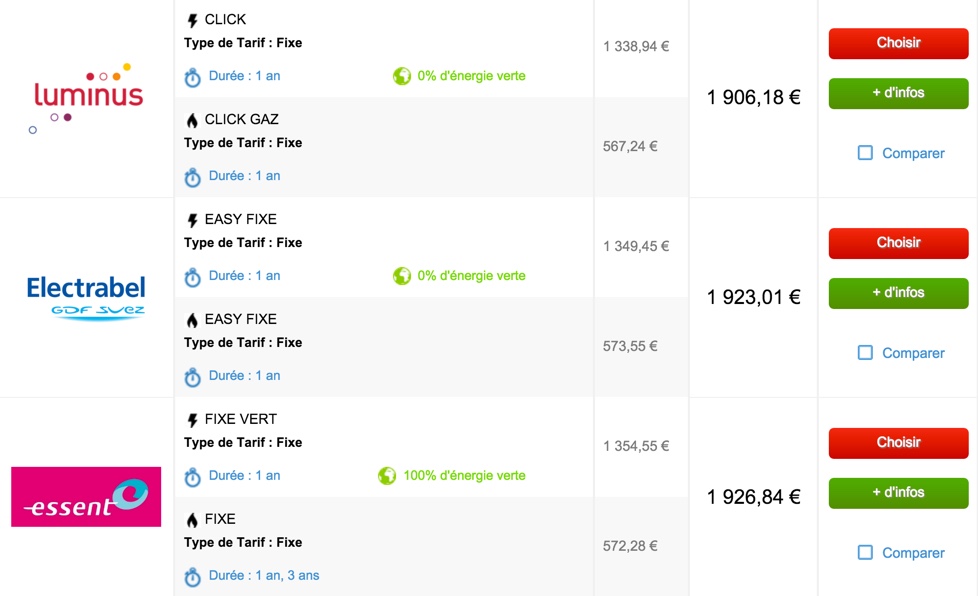Screen dimensions: 978x596
Task: Click the lightning icon beside Electrabel EASY FIXE
Action: (x=193, y=220)
